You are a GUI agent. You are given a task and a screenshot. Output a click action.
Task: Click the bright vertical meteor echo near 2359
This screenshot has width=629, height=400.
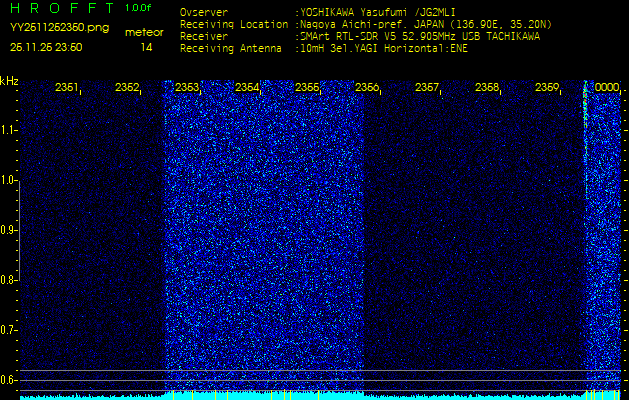[x=585, y=138]
